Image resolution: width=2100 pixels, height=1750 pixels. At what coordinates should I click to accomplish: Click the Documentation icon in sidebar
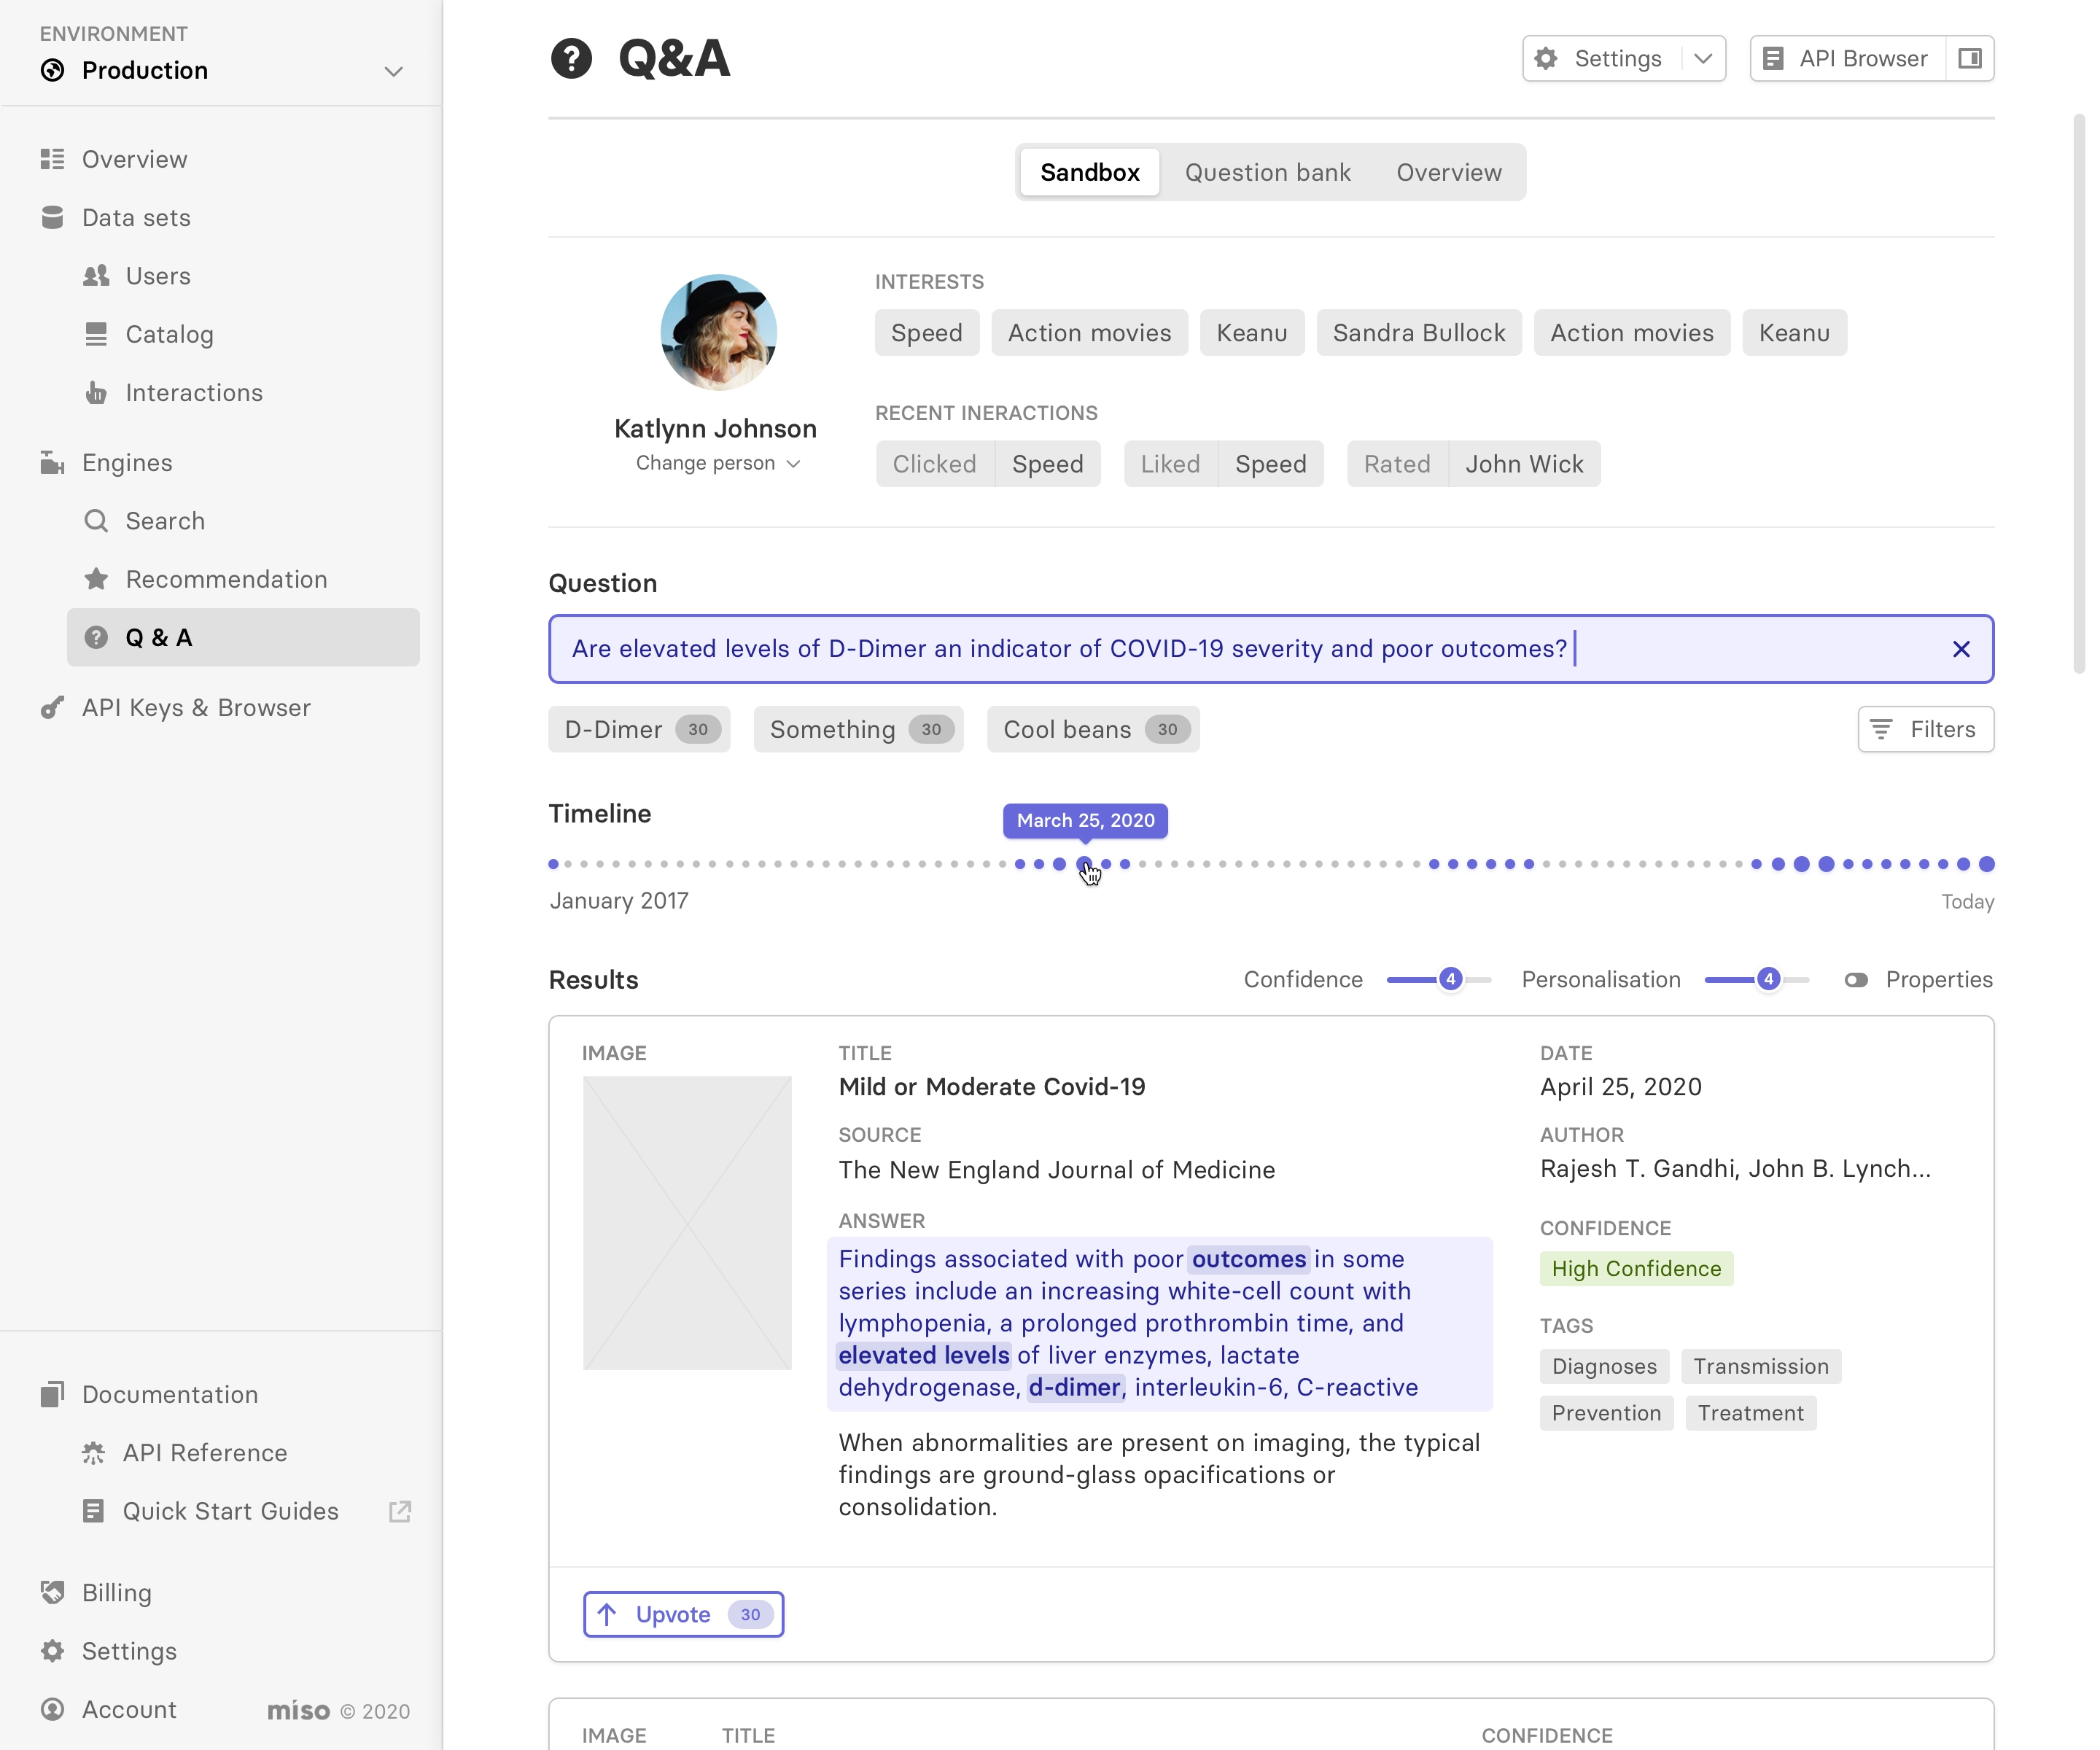click(x=52, y=1394)
